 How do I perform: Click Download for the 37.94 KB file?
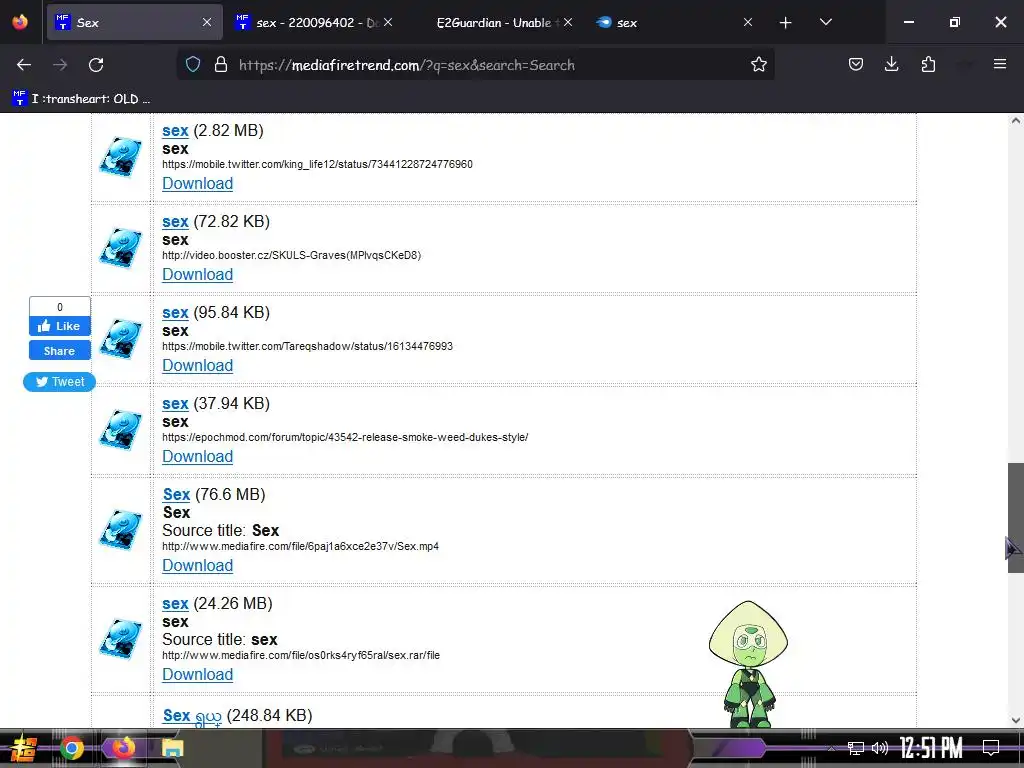[x=197, y=456]
